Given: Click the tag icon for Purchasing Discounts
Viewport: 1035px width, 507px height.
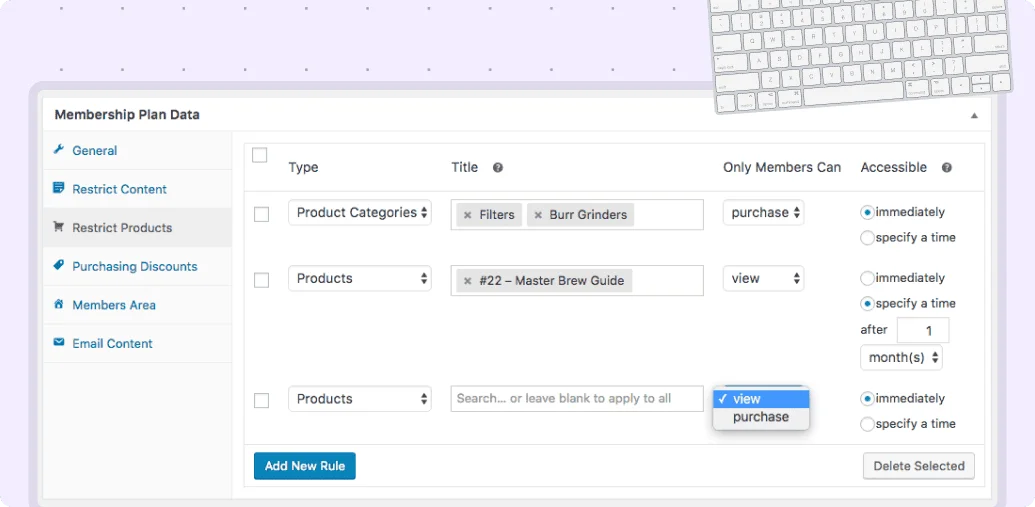Looking at the screenshot, I should tap(59, 265).
